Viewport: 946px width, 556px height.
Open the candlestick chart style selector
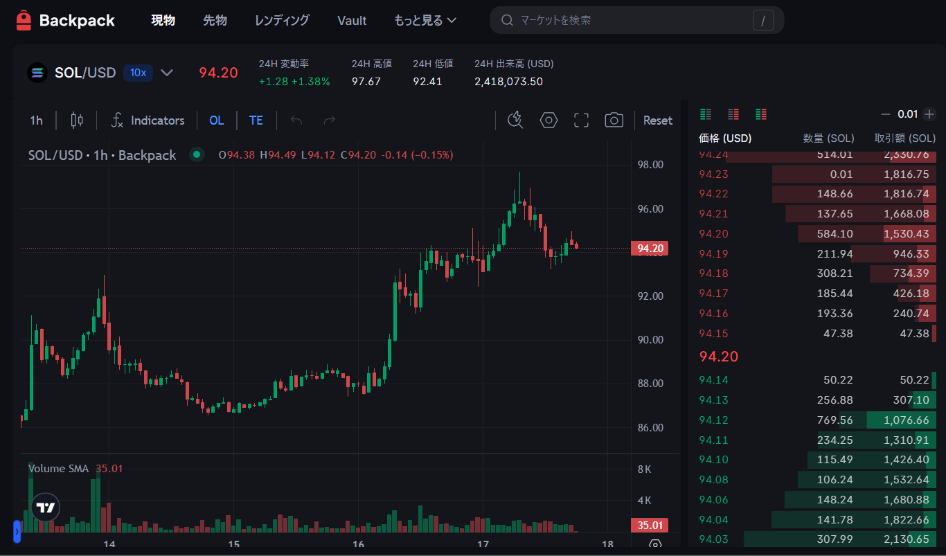(77, 120)
